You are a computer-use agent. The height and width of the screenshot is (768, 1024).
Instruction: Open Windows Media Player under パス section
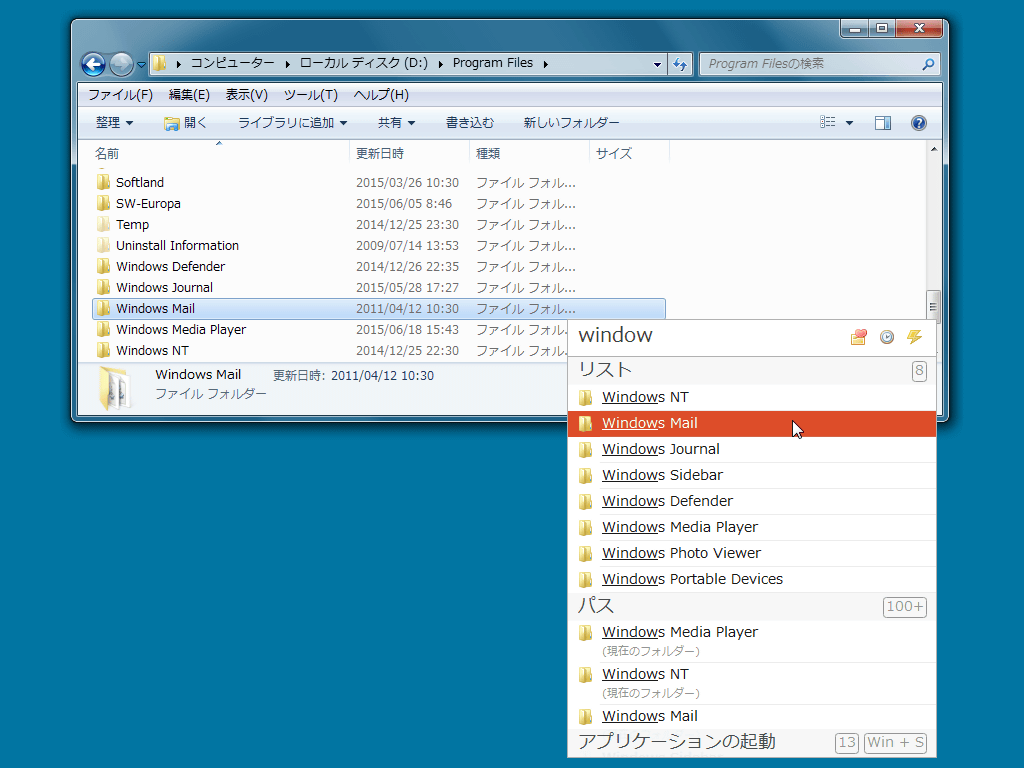point(752,641)
